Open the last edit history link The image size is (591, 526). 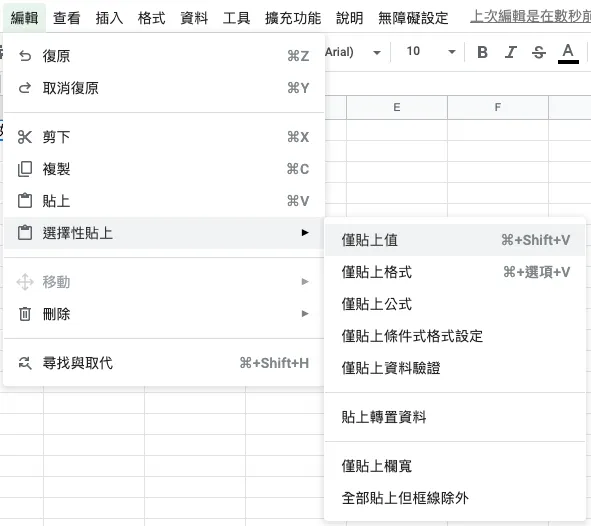click(530, 17)
